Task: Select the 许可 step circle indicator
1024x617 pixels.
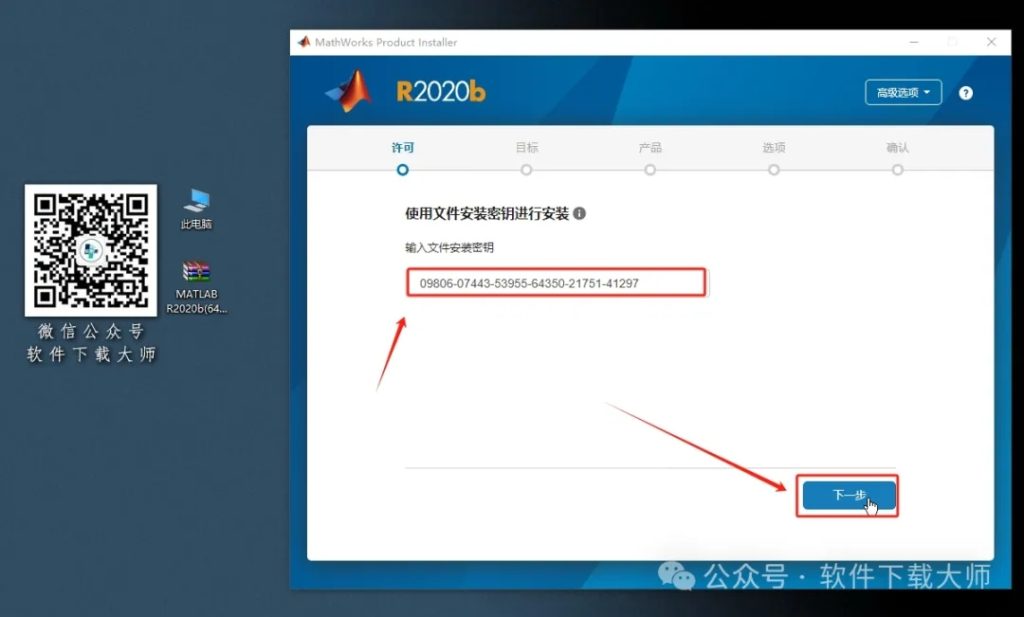Action: click(403, 170)
